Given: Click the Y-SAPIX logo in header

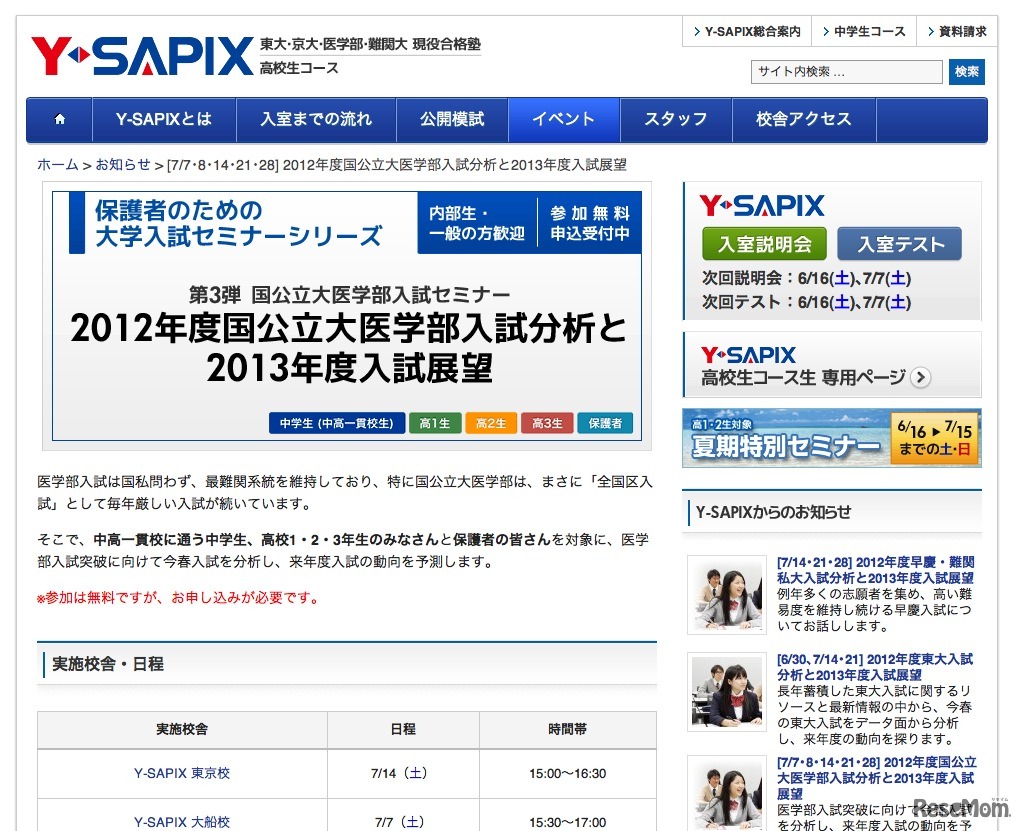Looking at the screenshot, I should click(142, 56).
